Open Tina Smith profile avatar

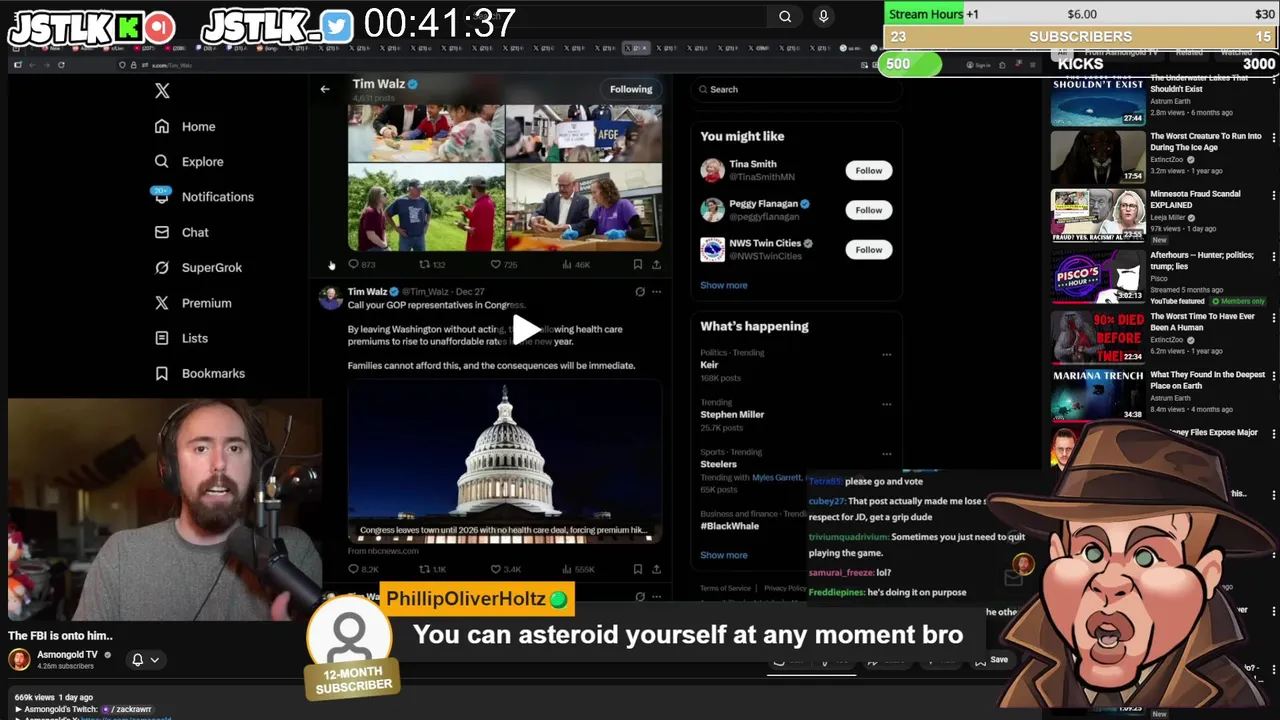[712, 170]
